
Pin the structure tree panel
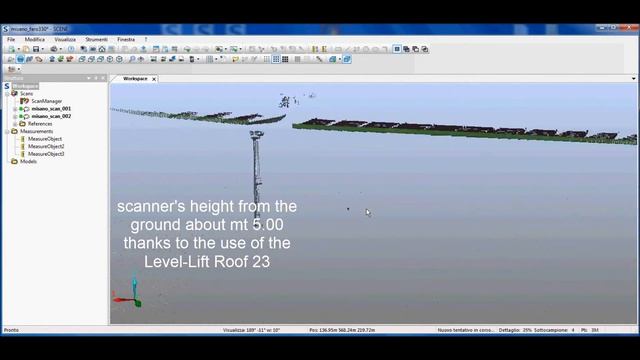(x=96, y=78)
